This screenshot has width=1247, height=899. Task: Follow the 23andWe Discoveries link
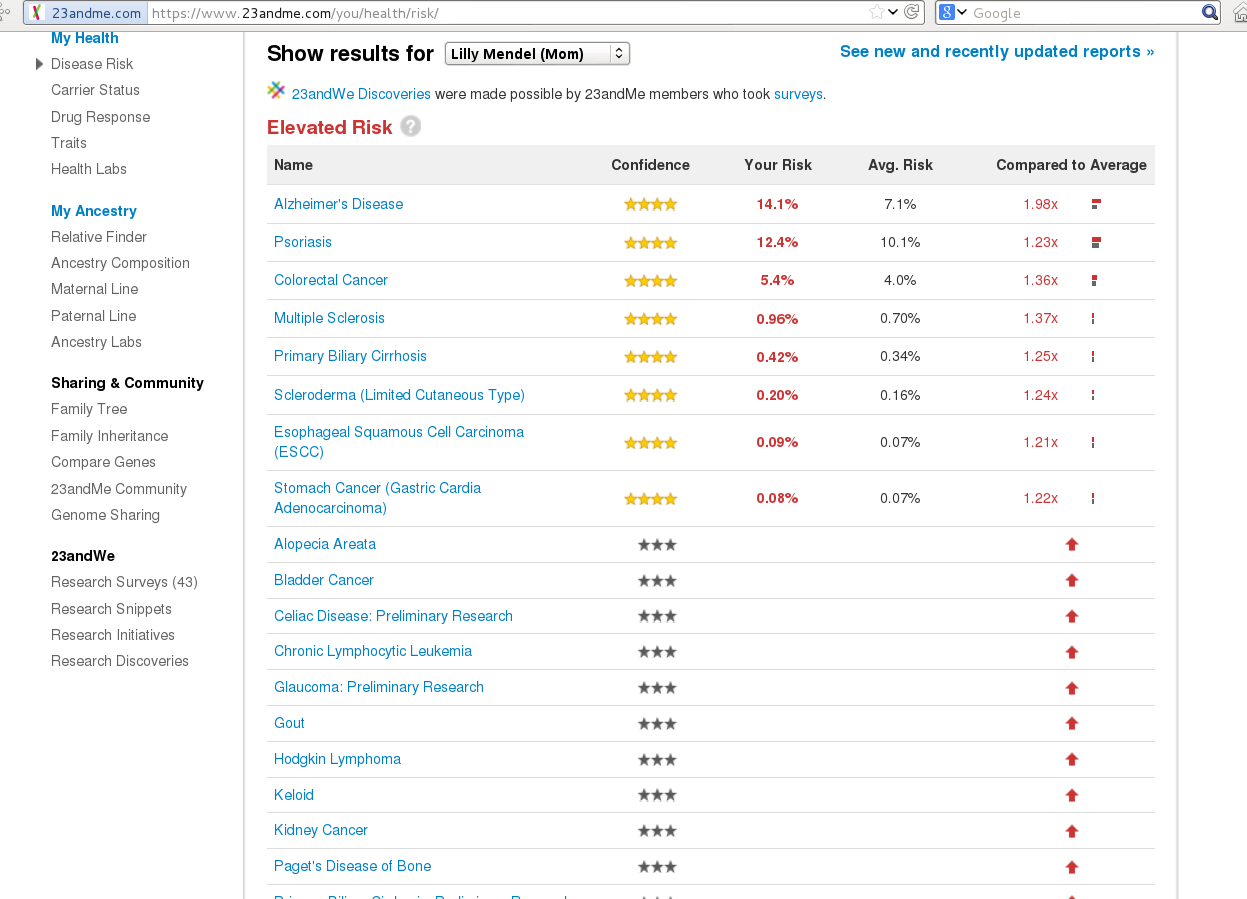(361, 94)
